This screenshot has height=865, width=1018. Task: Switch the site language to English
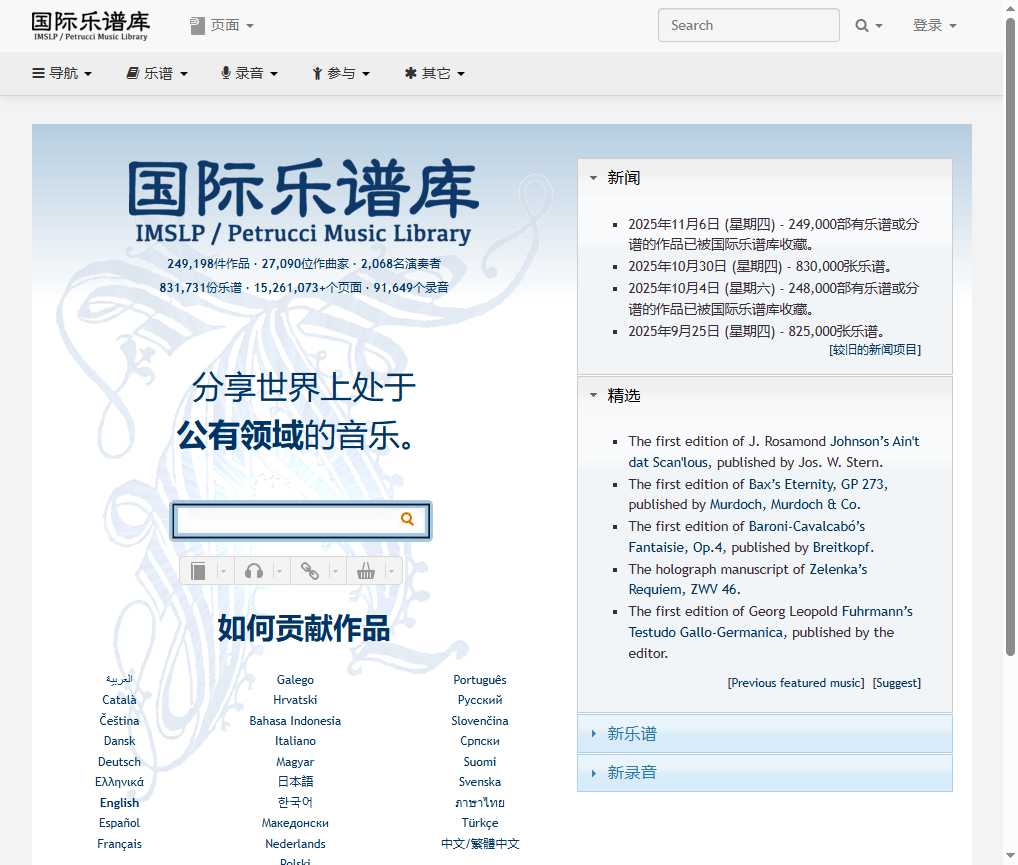click(x=119, y=802)
